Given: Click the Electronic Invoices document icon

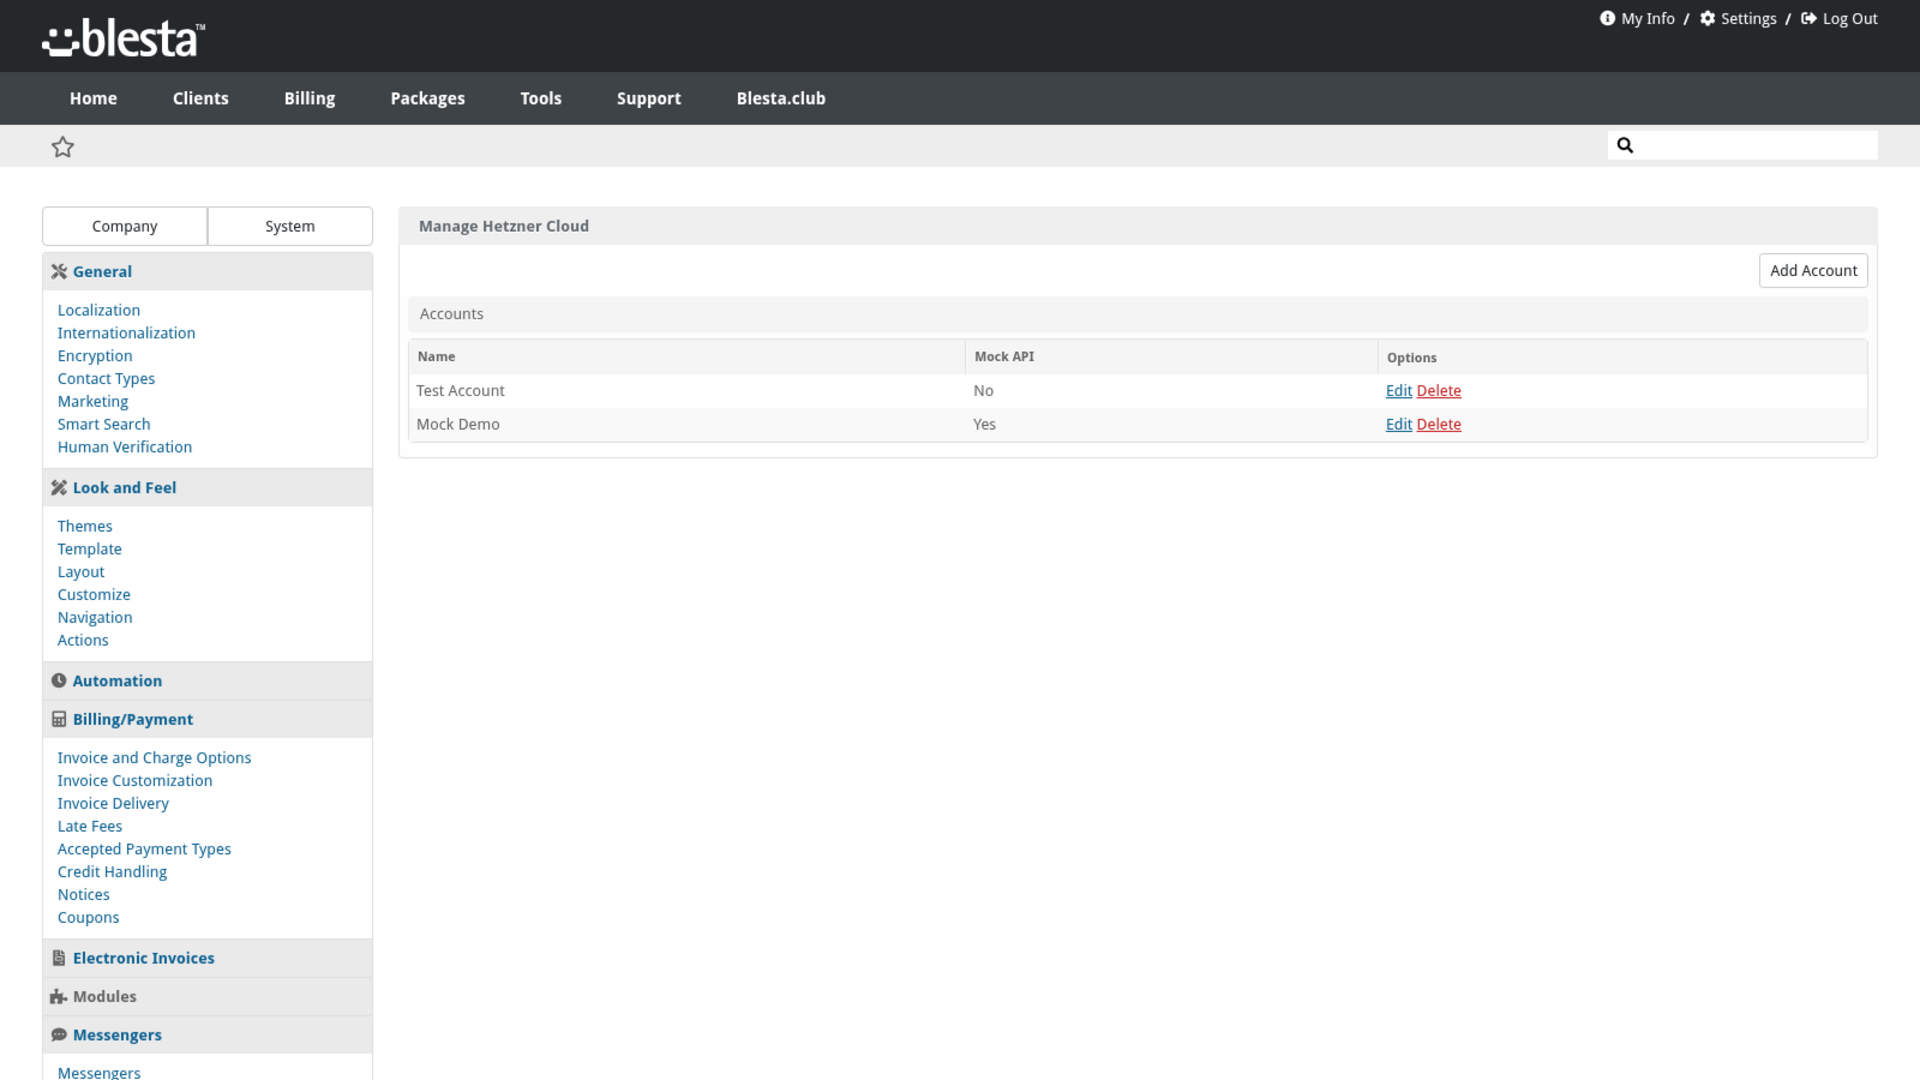Looking at the screenshot, I should 59,958.
